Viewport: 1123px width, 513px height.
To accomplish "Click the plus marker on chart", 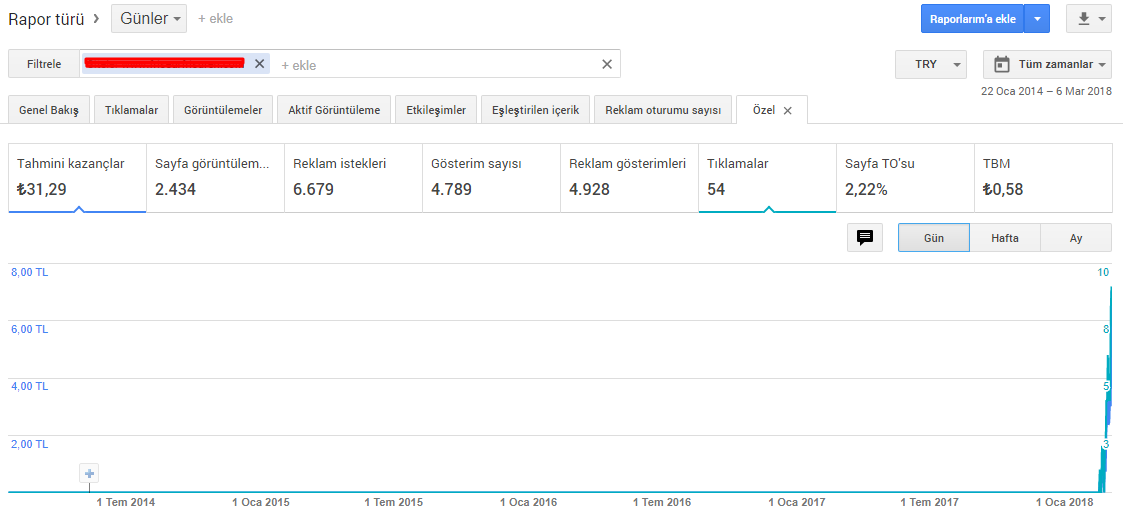I will [90, 474].
